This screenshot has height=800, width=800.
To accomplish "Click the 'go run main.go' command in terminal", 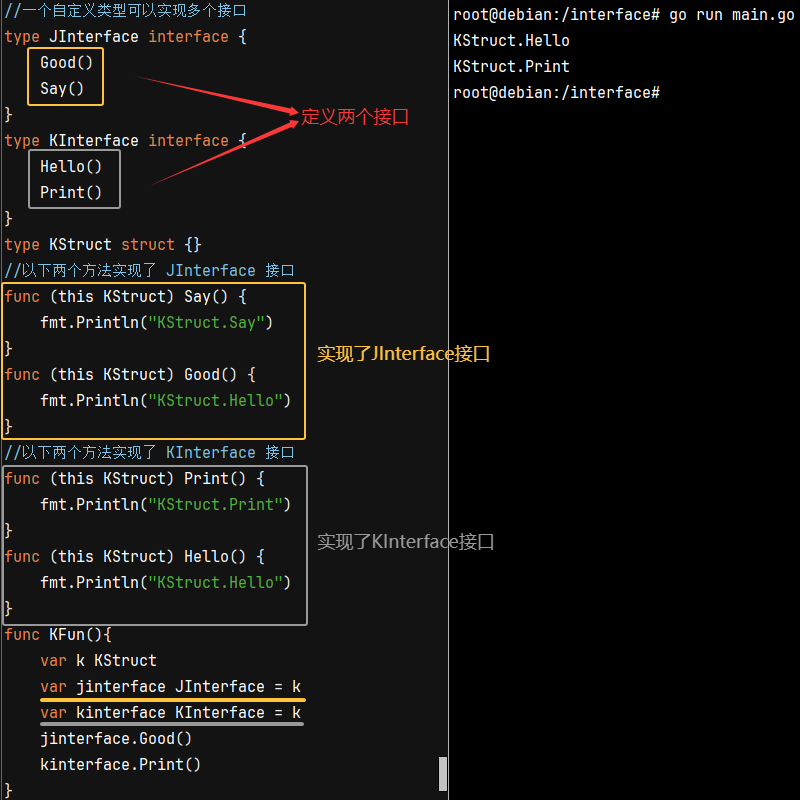I will [x=731, y=15].
